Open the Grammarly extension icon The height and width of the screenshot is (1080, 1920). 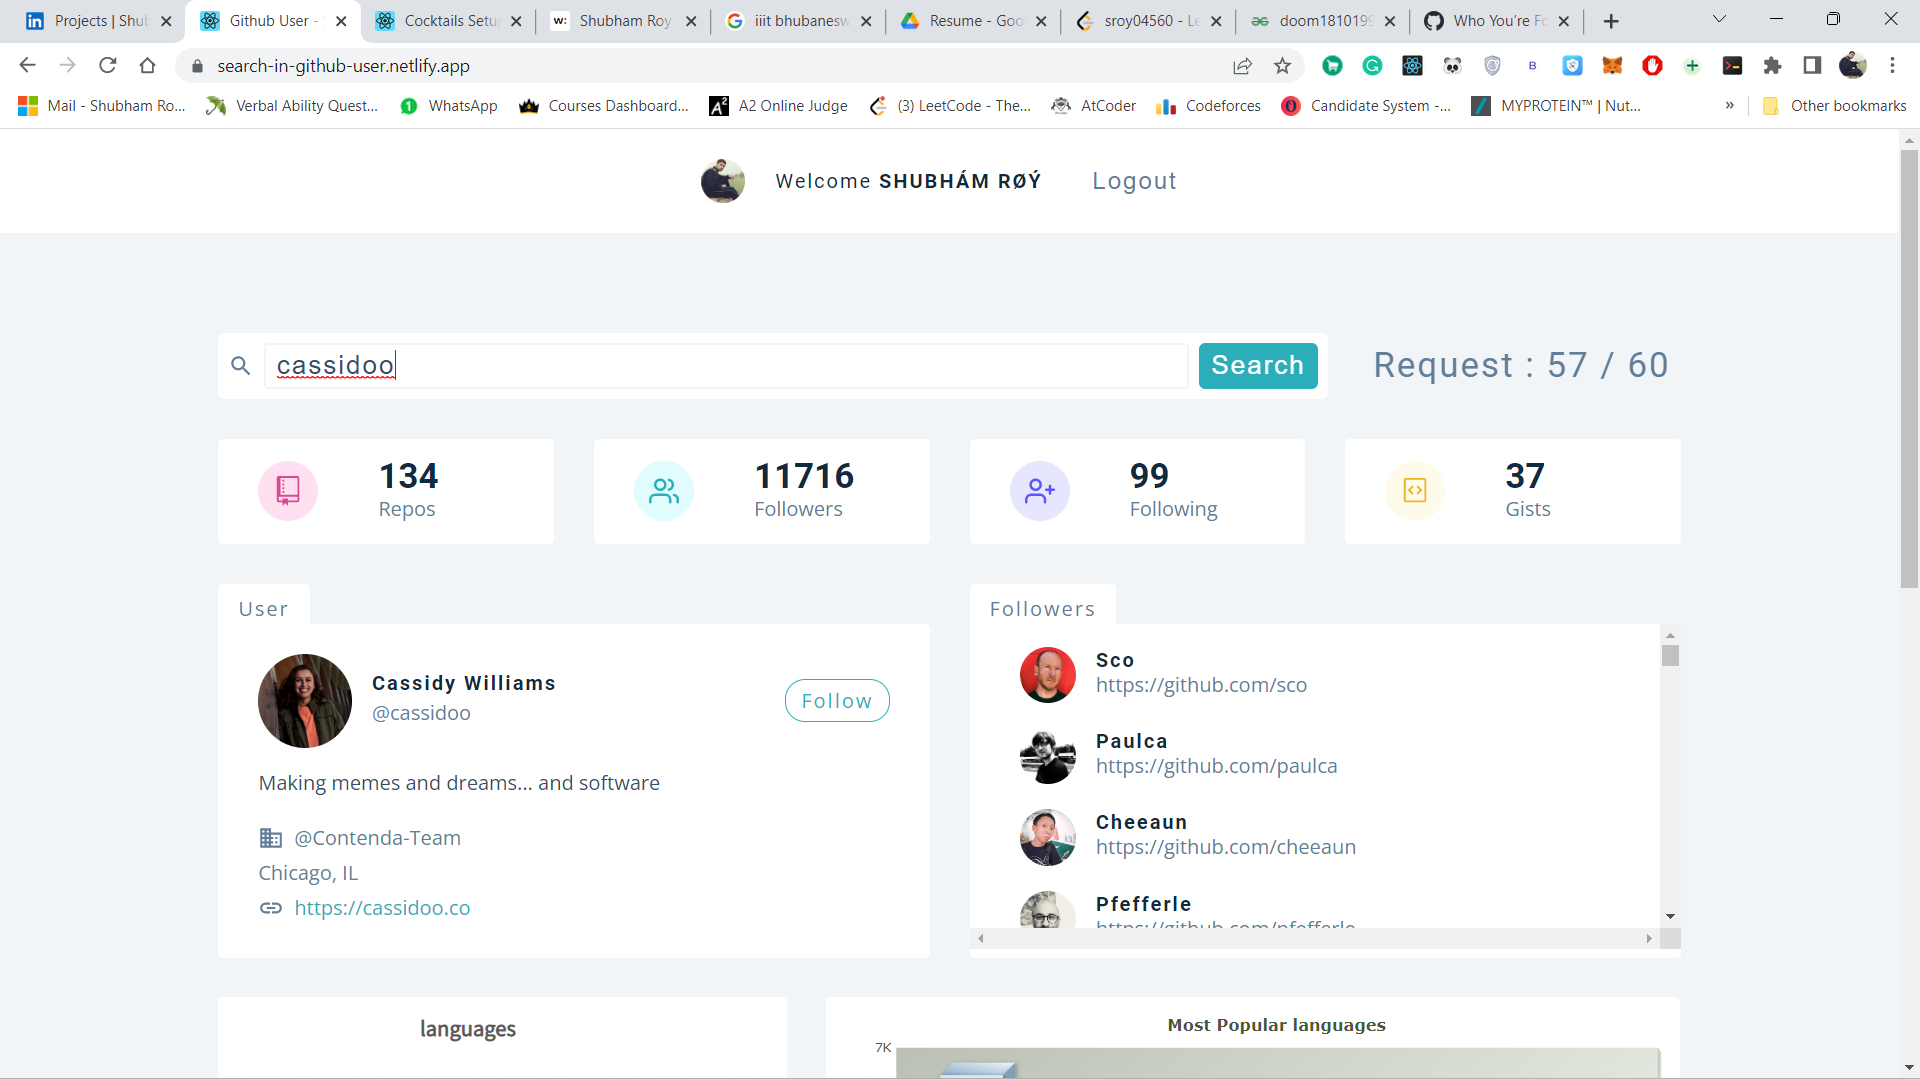click(1372, 66)
